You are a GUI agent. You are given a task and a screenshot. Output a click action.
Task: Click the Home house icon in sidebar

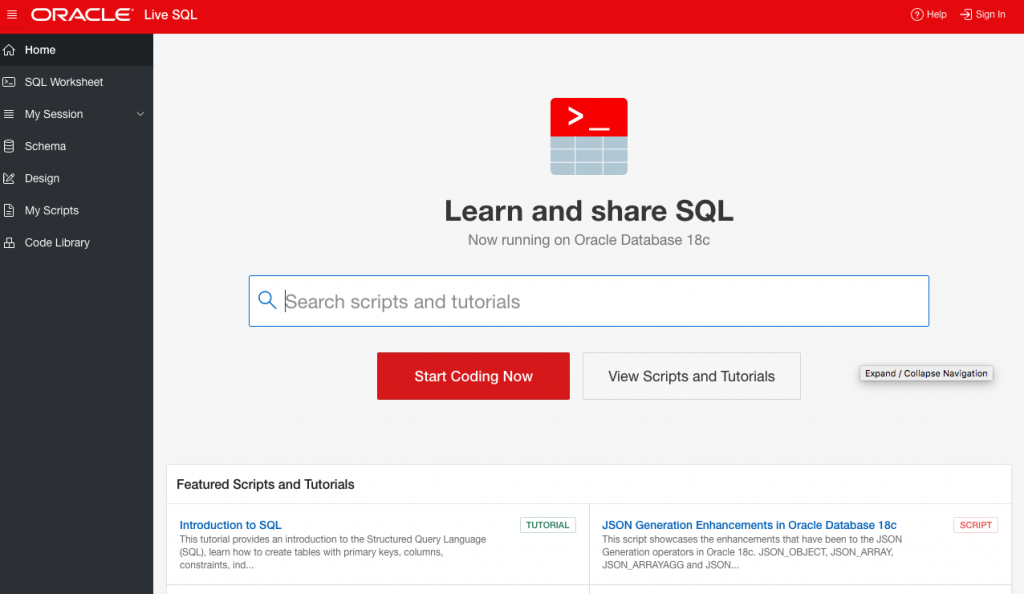pos(9,50)
